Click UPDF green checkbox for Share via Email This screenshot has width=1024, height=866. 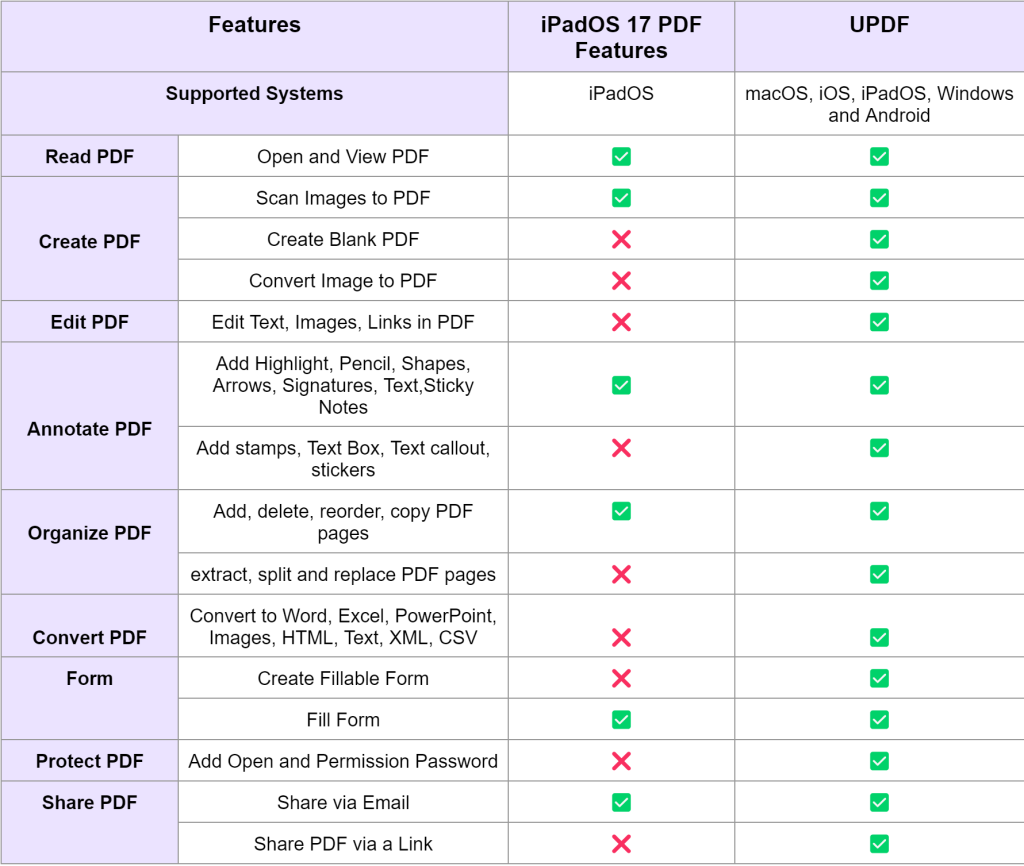click(879, 802)
